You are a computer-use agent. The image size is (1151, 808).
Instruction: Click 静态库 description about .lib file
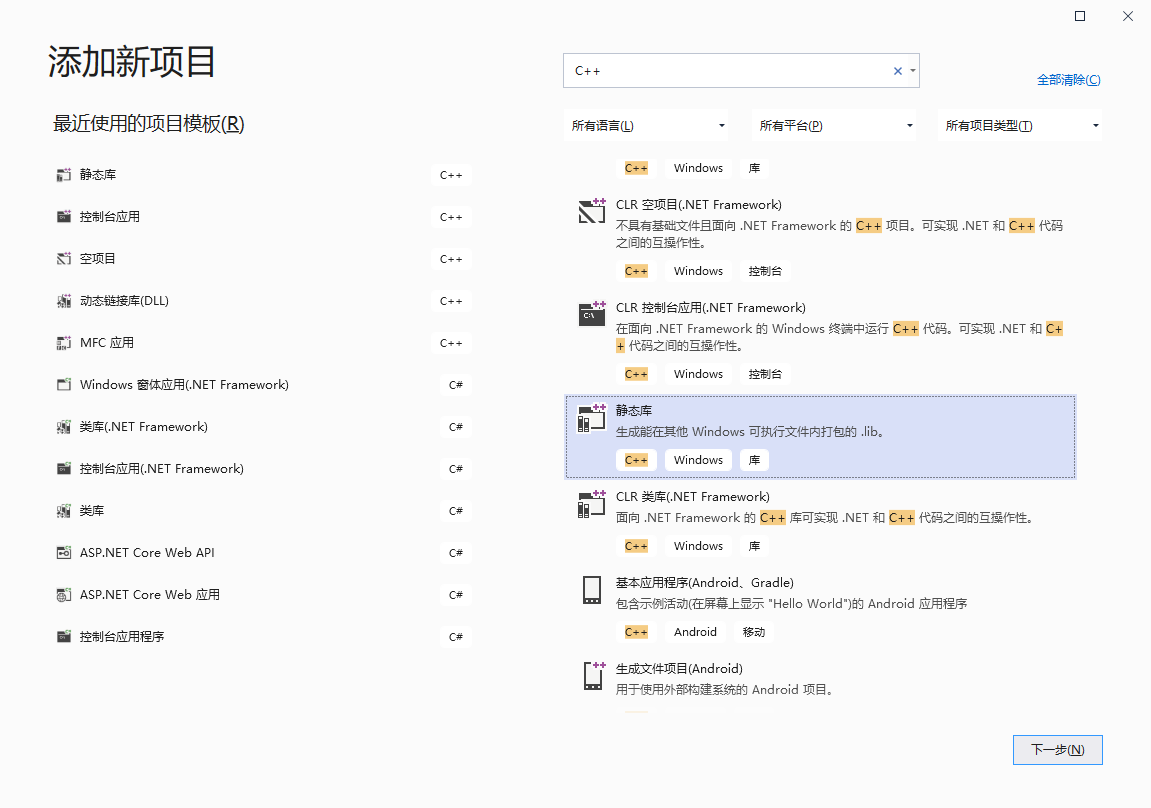point(752,432)
